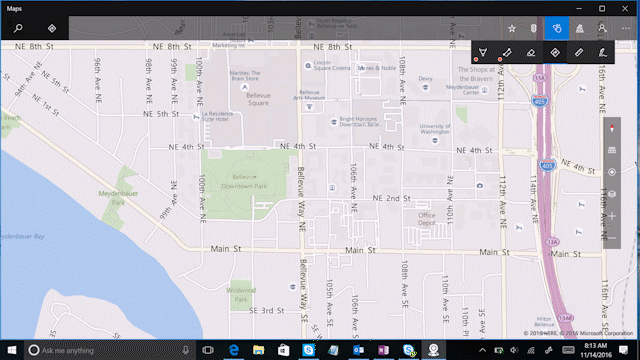The height and width of the screenshot is (360, 640).
Task: Launch Microsoft Edge from taskbar
Action: pyautogui.click(x=233, y=350)
